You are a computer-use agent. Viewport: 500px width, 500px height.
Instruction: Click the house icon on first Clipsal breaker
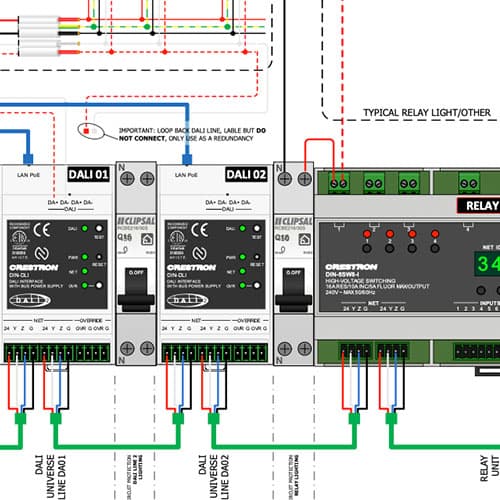tap(147, 239)
